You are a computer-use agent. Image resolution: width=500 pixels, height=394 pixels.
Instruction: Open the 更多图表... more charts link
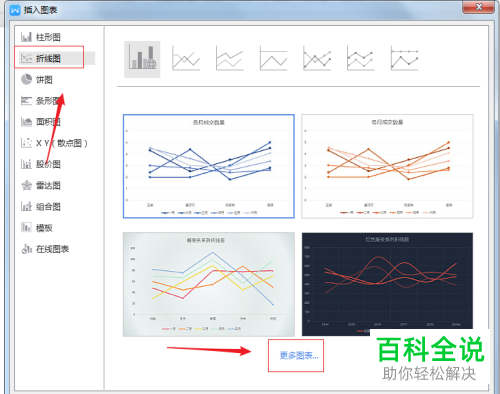click(x=299, y=356)
